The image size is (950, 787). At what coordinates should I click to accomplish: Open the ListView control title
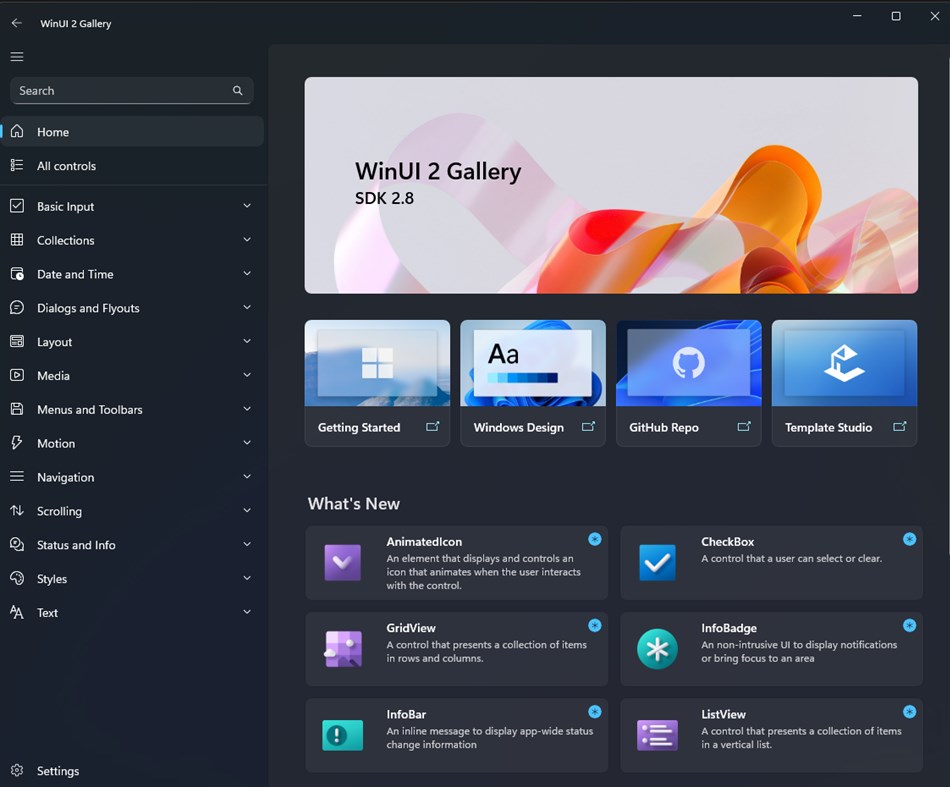[723, 714]
